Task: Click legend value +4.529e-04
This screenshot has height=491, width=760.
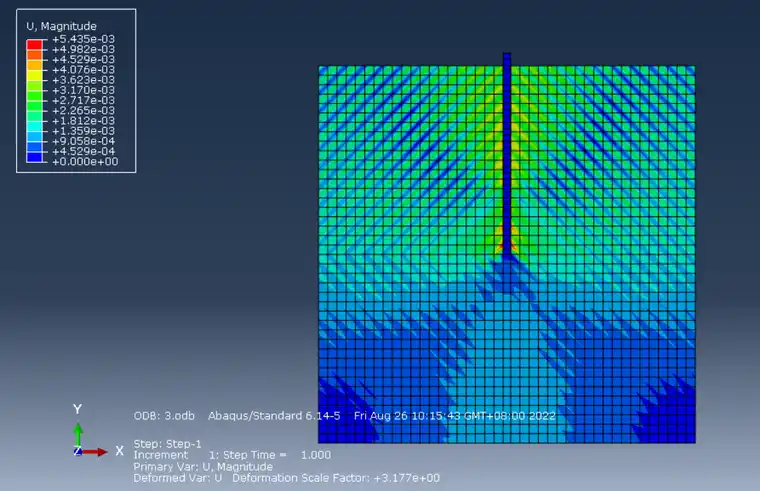Action: (x=83, y=151)
